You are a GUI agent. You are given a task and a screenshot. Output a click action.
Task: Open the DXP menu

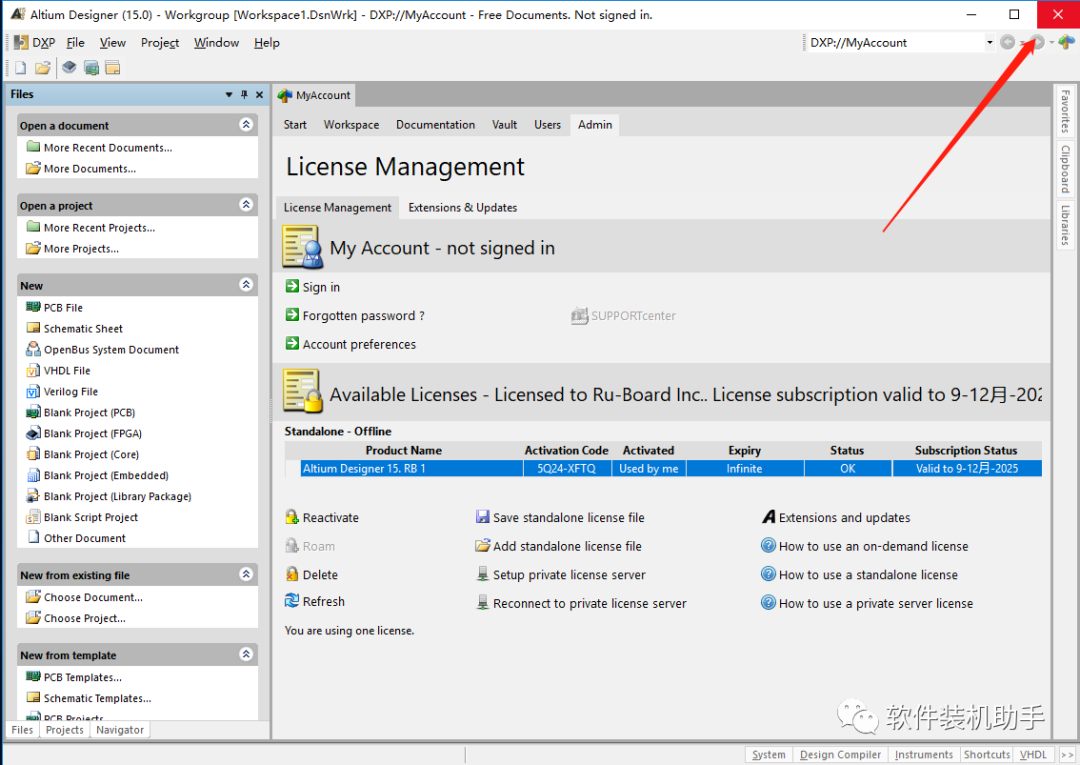(x=35, y=43)
